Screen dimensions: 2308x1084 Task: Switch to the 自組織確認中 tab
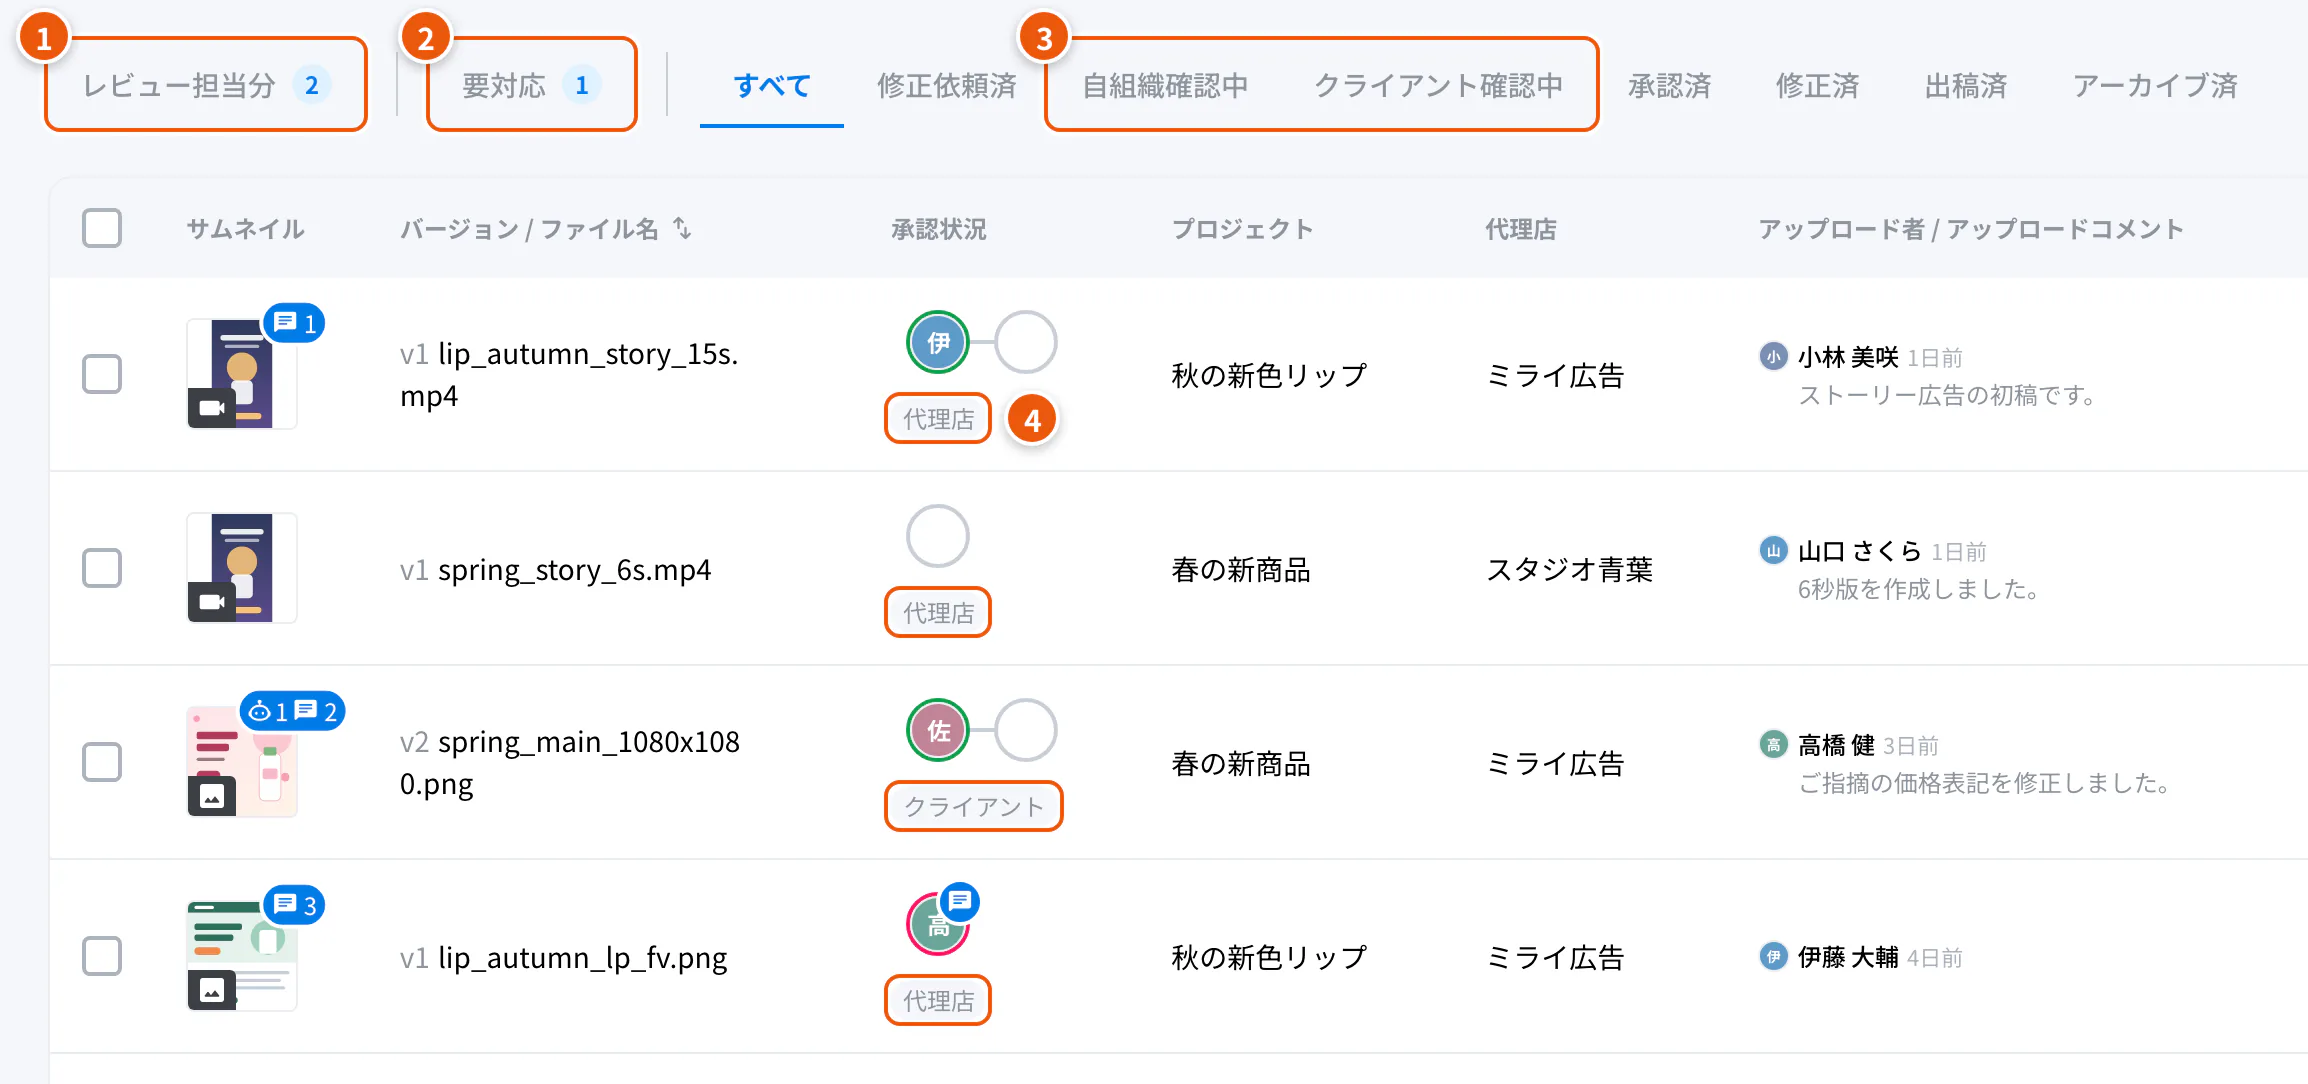1165,85
